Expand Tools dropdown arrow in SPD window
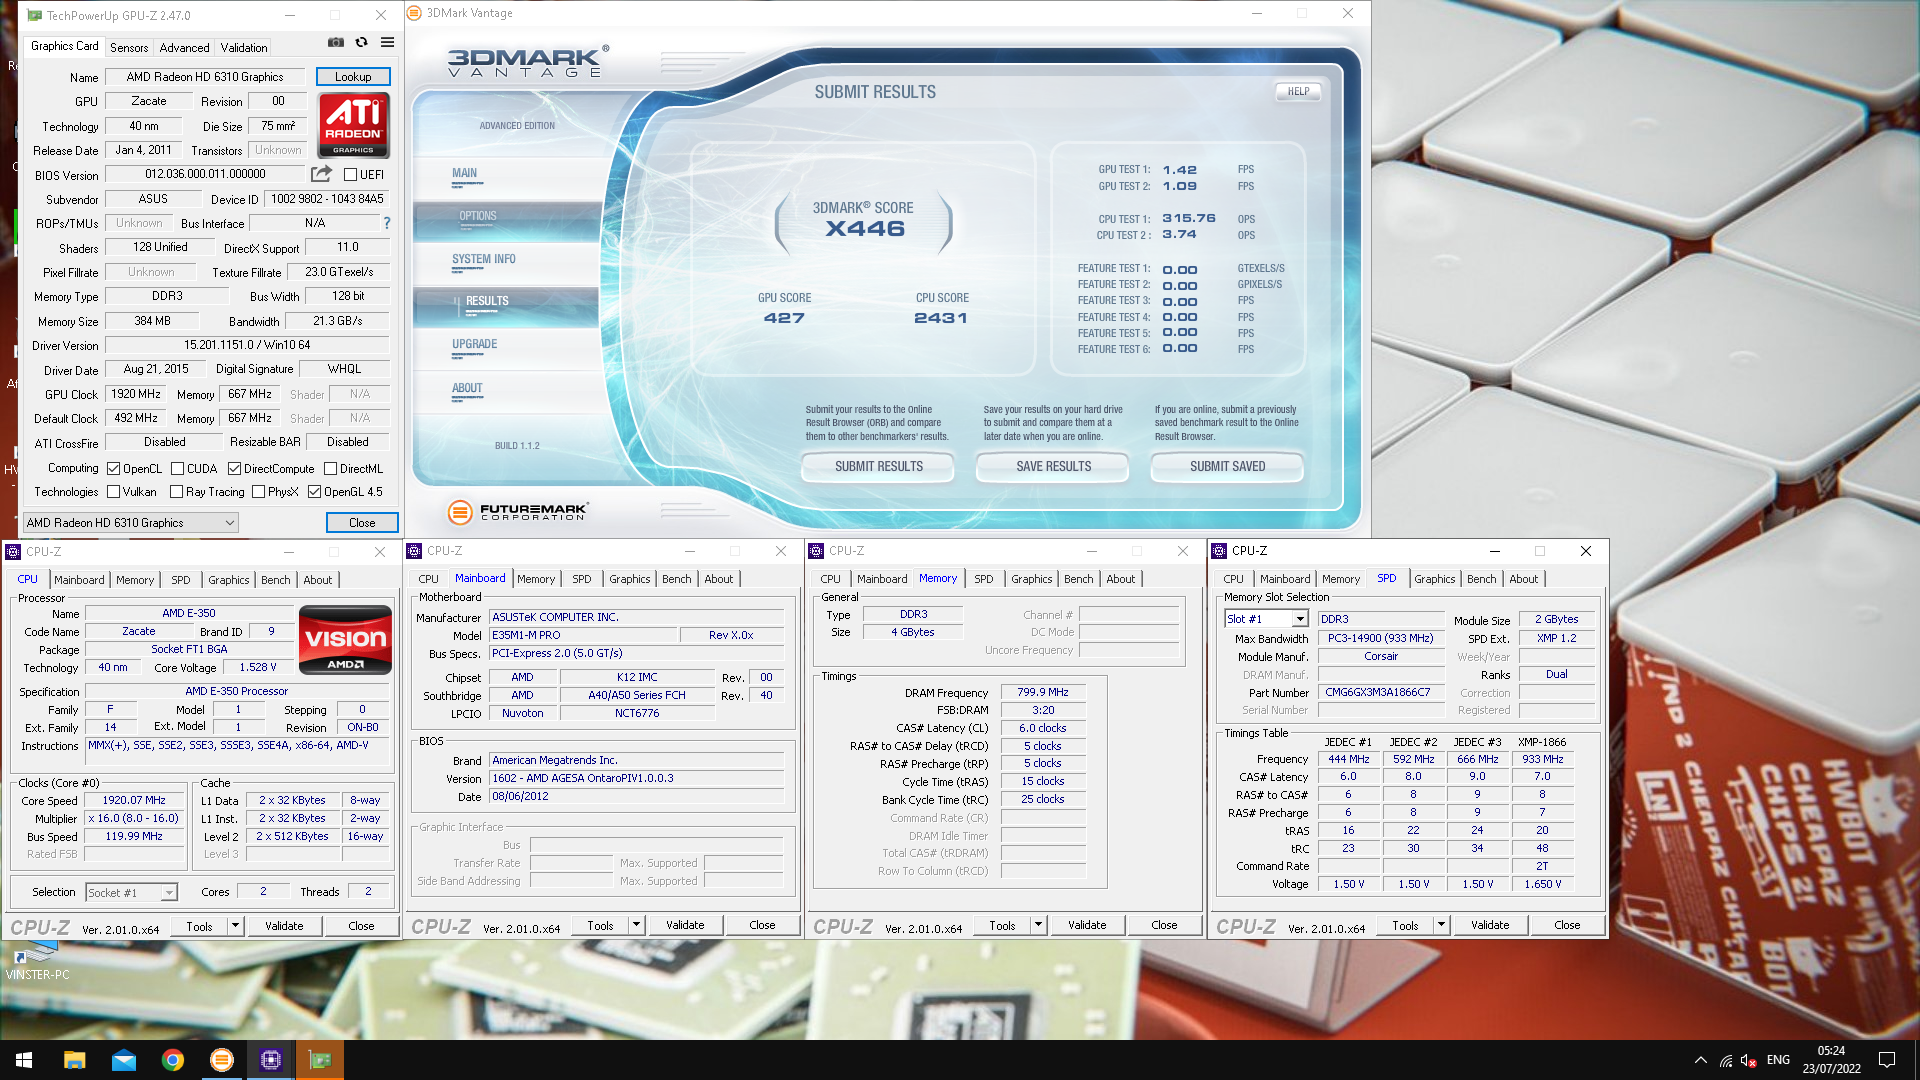Screen dimensions: 1920x1080 click(x=1441, y=925)
